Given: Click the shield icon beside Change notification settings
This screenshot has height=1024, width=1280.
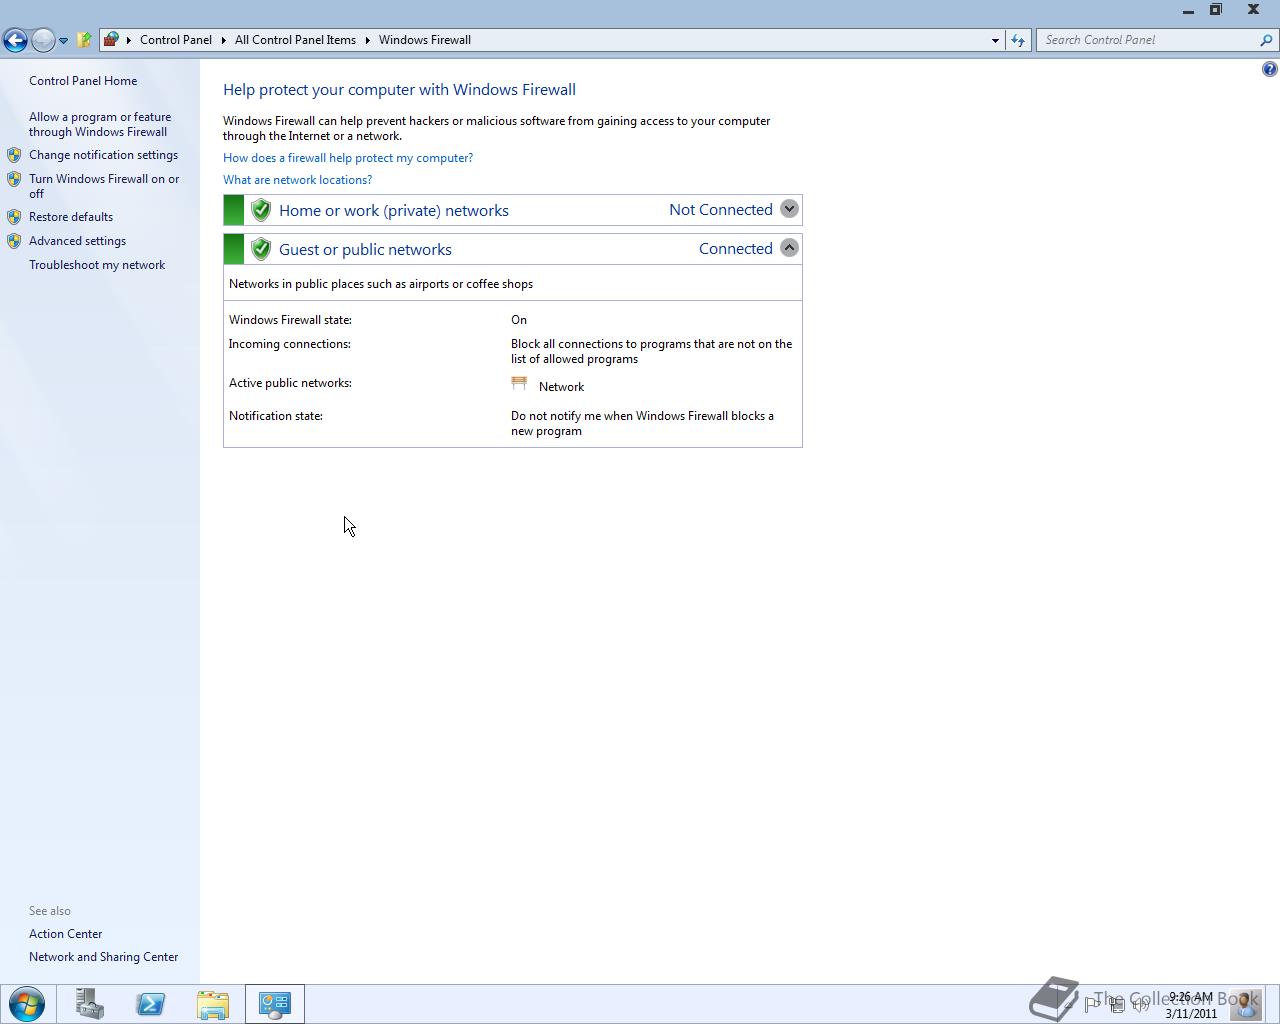Looking at the screenshot, I should click(x=14, y=155).
